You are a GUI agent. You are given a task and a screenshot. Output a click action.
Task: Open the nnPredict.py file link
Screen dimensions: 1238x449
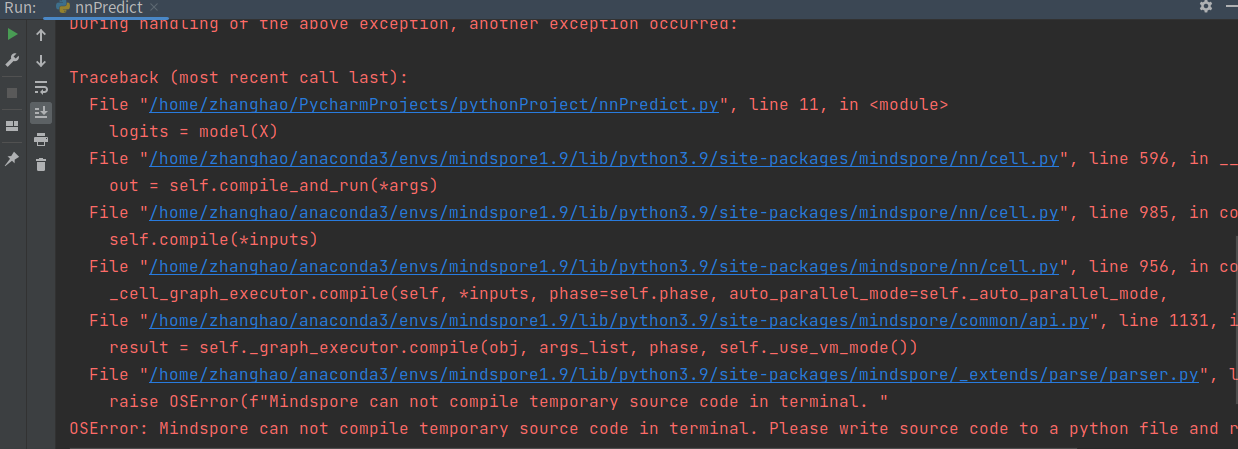(x=433, y=104)
